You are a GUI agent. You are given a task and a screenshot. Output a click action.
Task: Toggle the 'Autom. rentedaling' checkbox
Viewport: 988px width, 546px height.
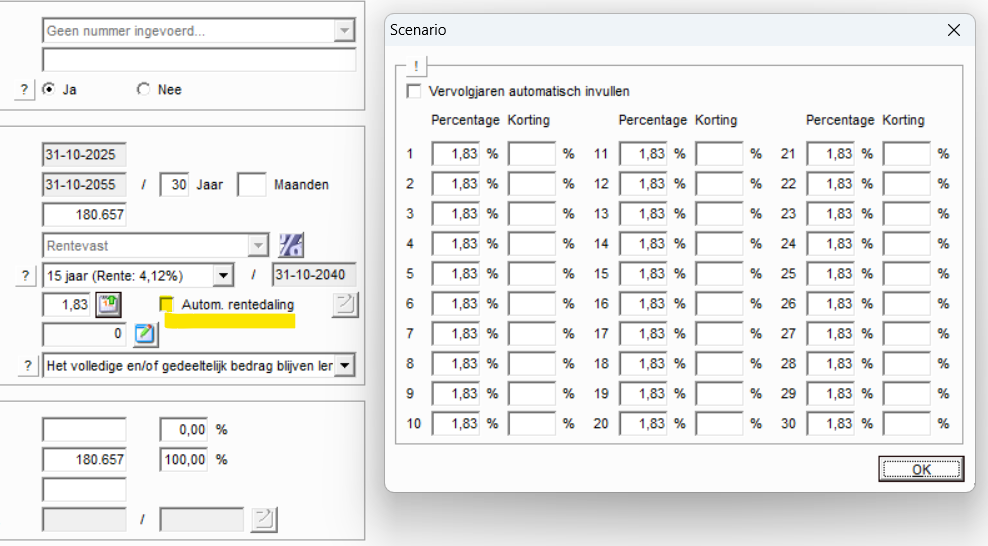tap(167, 304)
